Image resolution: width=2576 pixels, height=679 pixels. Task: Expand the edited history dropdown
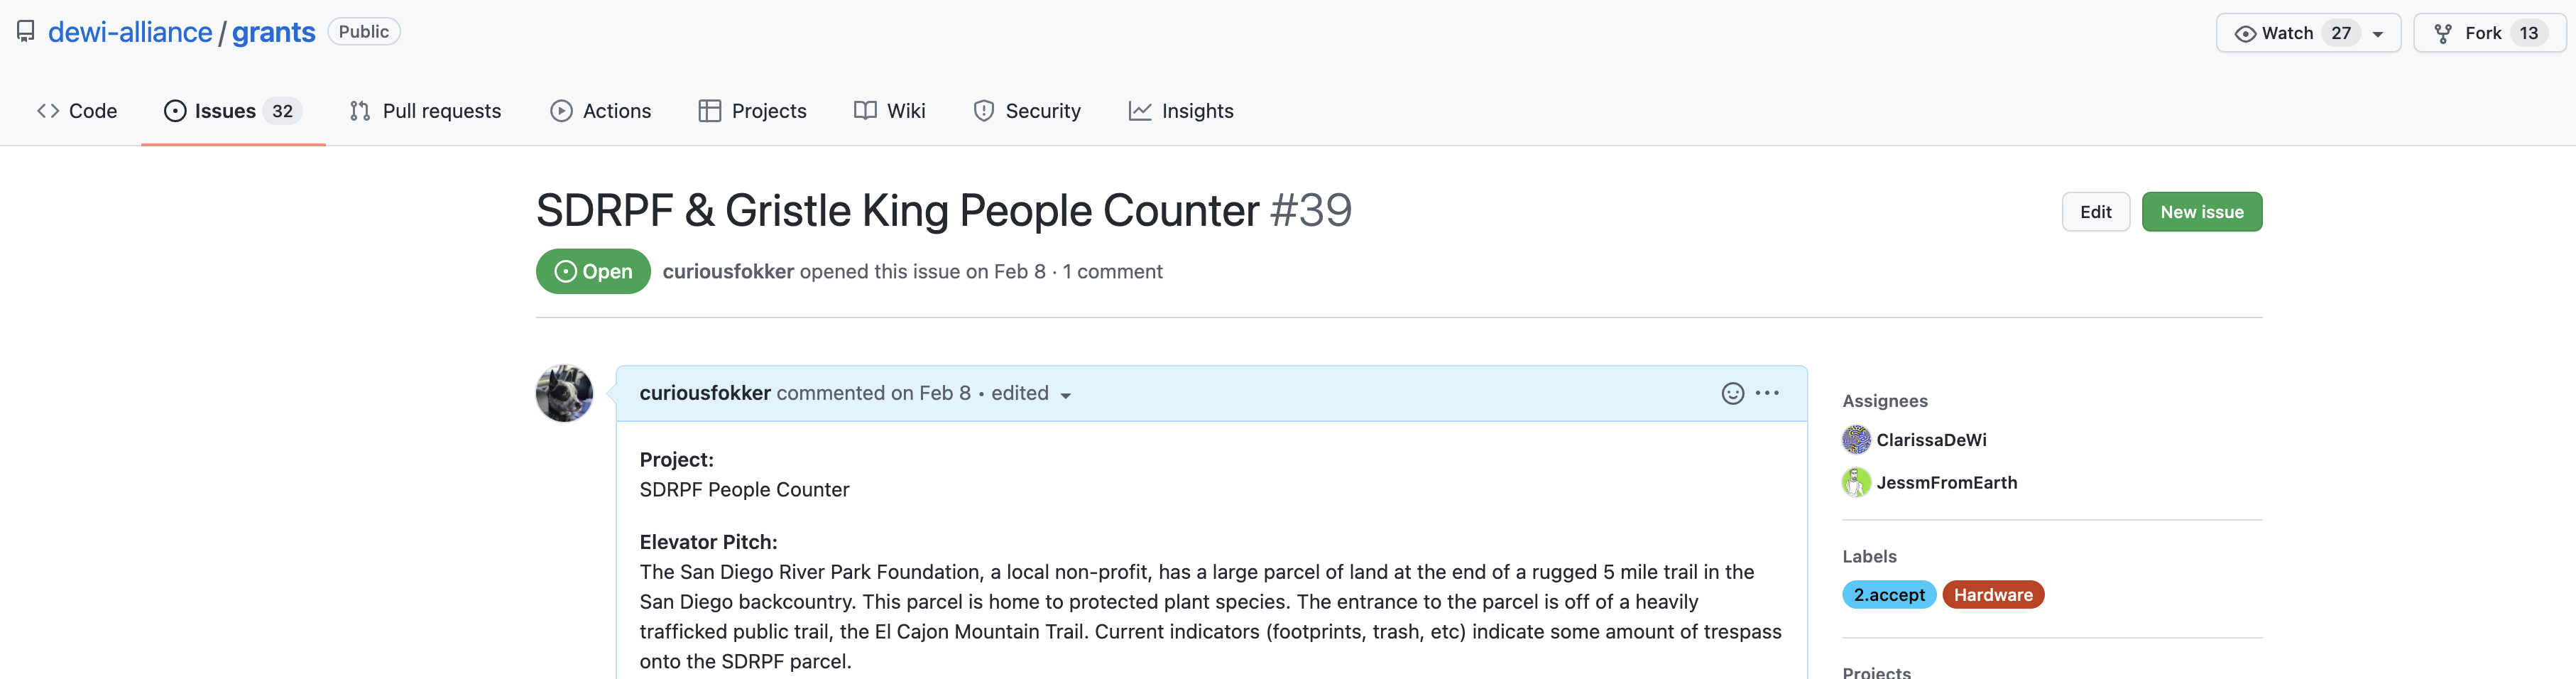[x=1065, y=395]
